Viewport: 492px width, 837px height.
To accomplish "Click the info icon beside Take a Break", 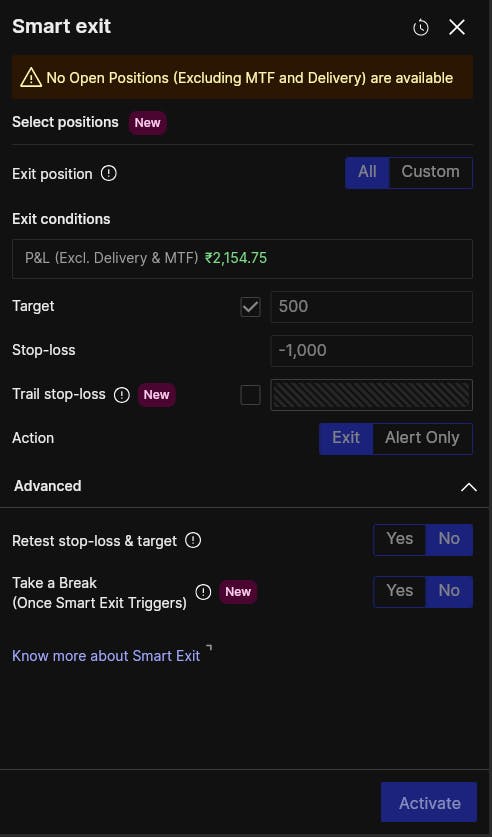I will pos(203,592).
